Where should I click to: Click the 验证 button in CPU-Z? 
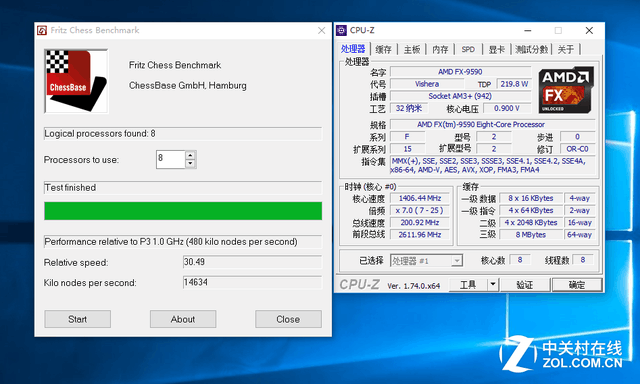point(524,285)
